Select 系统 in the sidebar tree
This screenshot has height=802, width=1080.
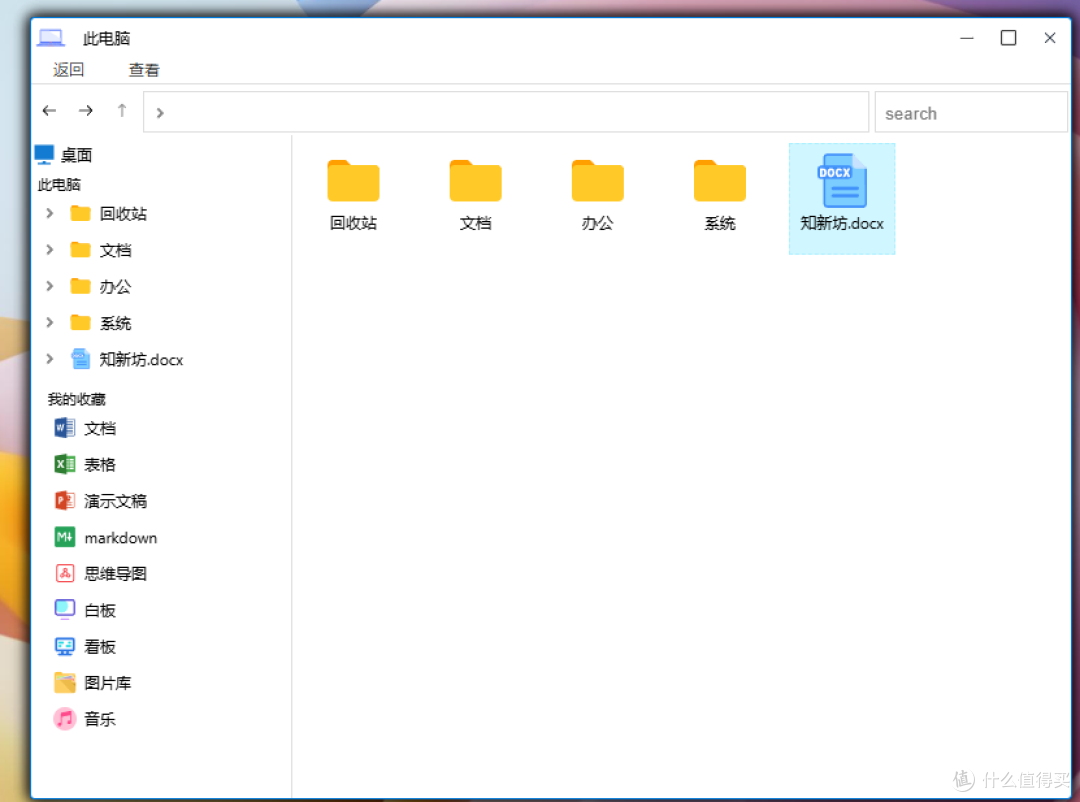click(x=101, y=322)
